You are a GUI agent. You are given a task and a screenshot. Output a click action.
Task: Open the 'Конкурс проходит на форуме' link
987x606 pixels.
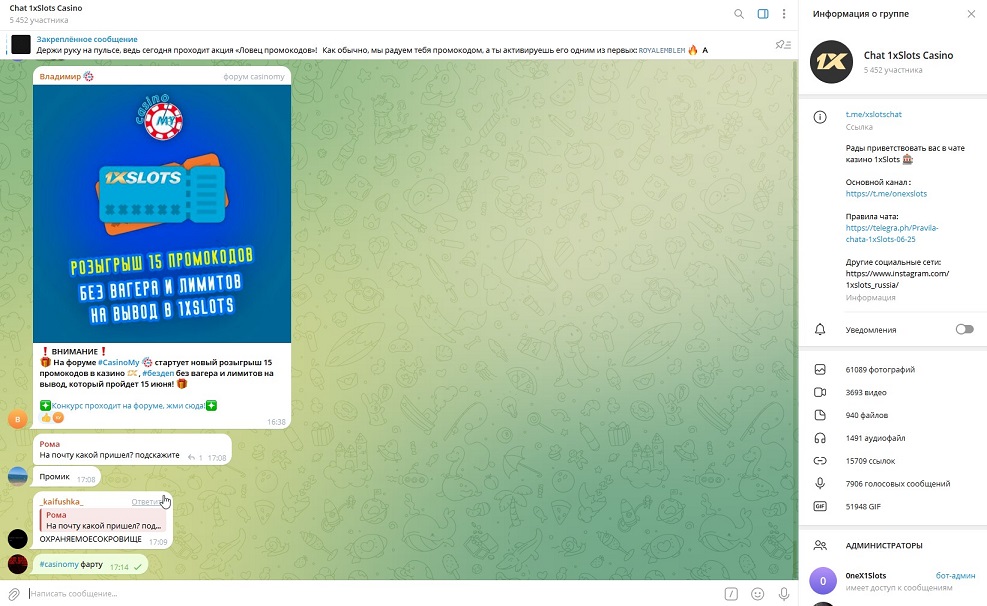[128, 406]
